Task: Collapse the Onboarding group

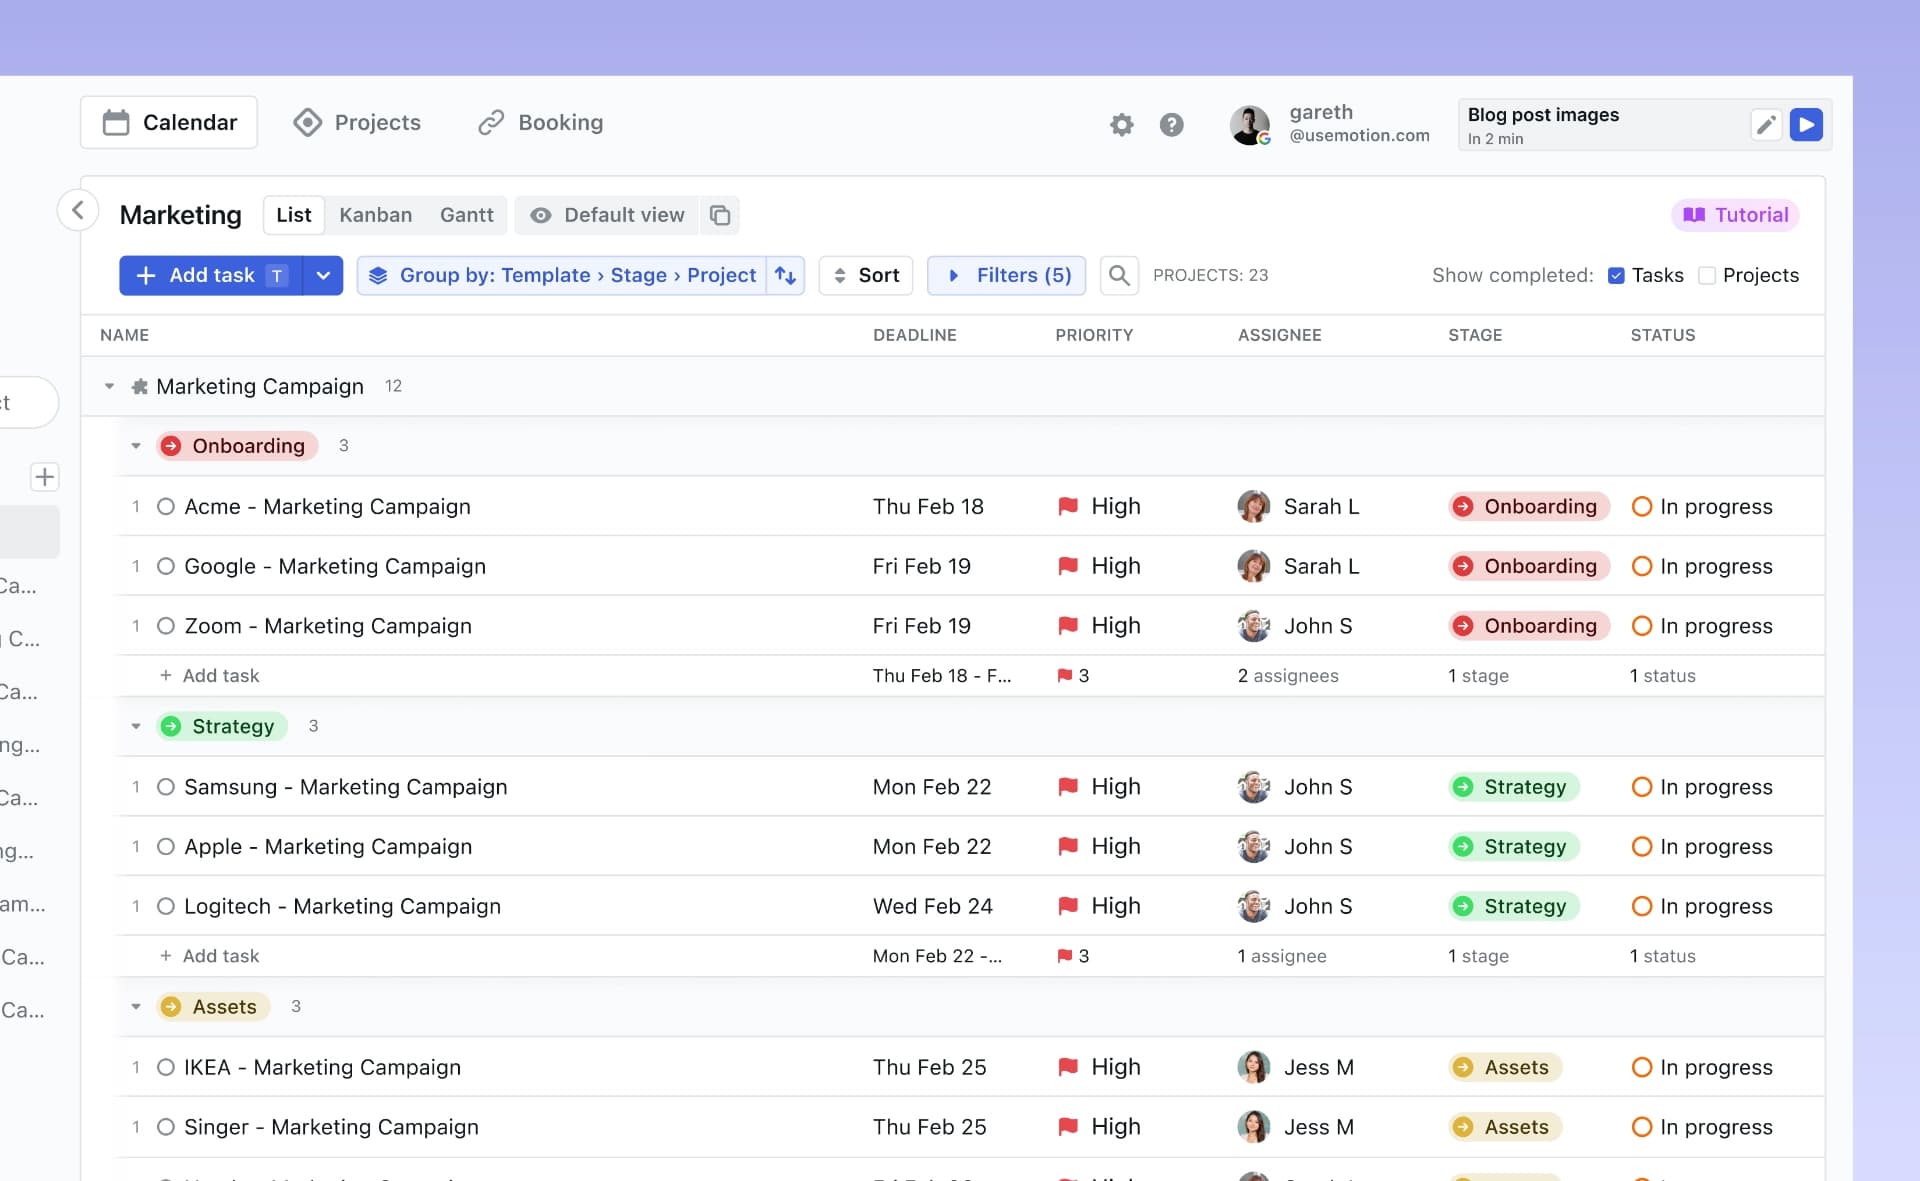Action: coord(136,446)
